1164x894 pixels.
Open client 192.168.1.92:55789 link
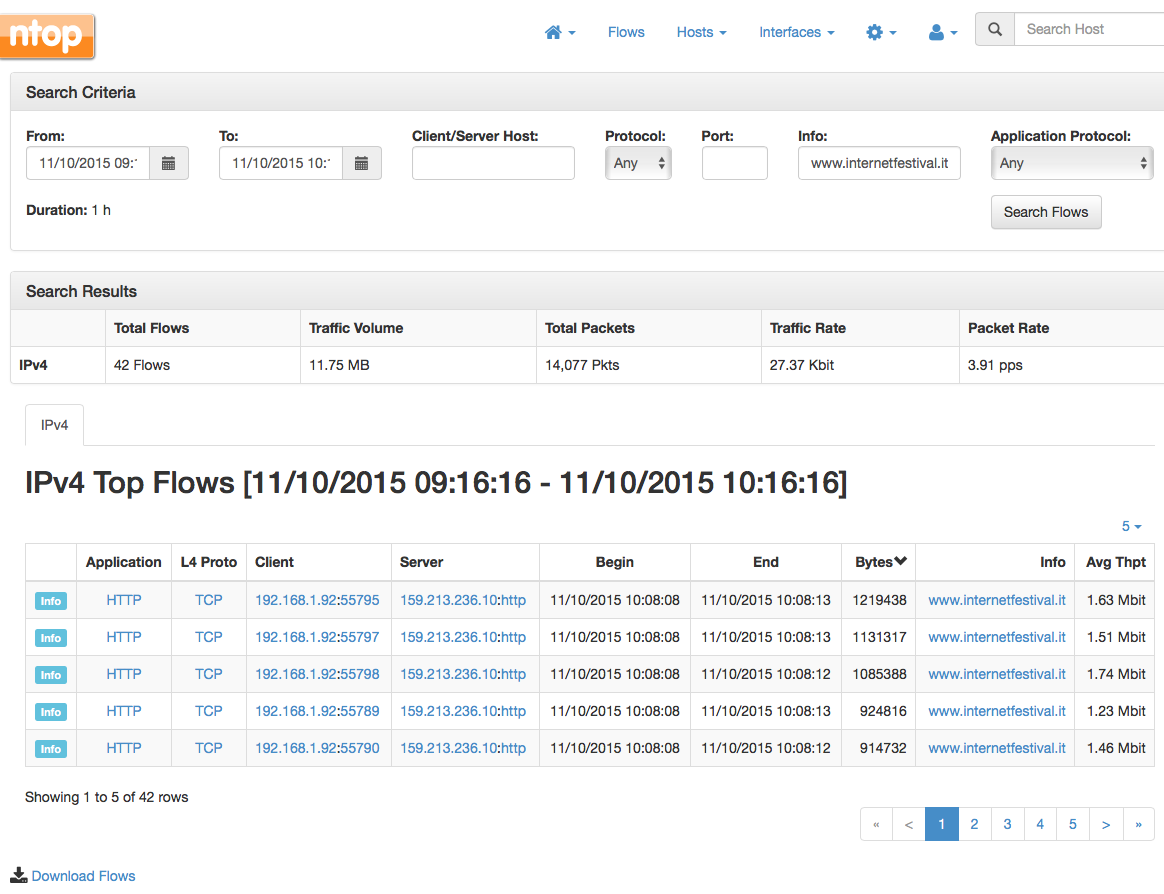317,711
